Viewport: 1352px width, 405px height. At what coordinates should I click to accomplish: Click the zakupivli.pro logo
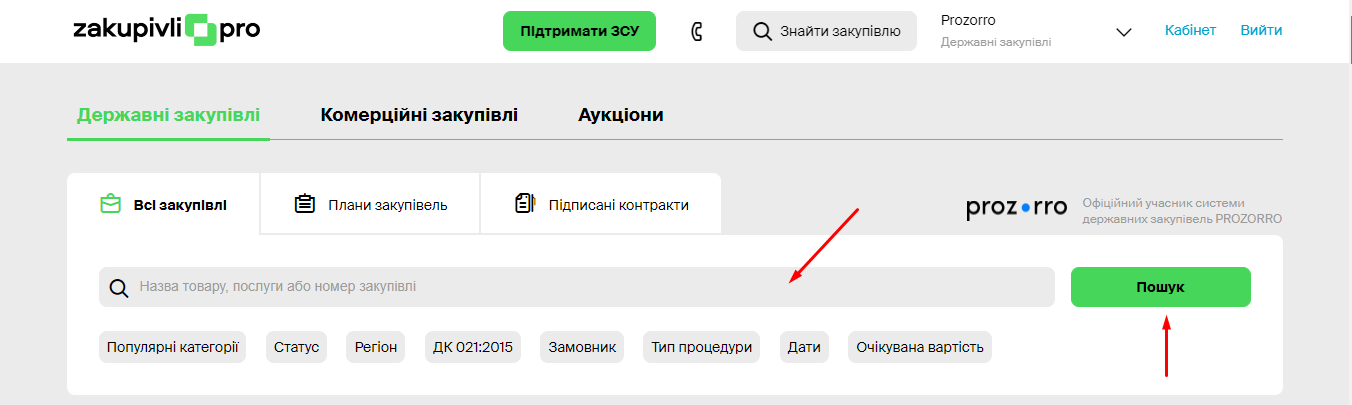(166, 30)
